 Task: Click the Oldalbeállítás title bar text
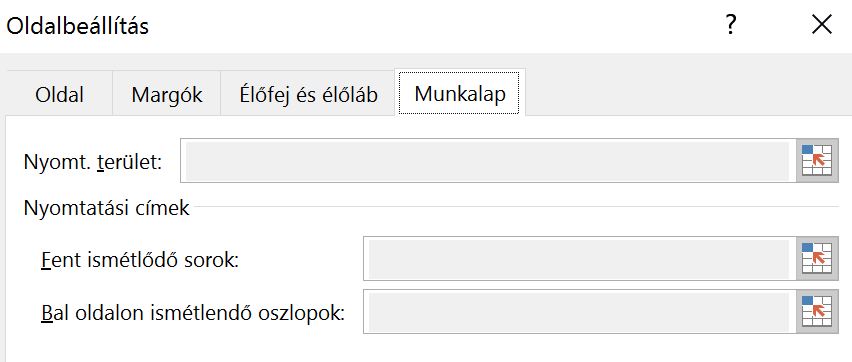tap(77, 26)
